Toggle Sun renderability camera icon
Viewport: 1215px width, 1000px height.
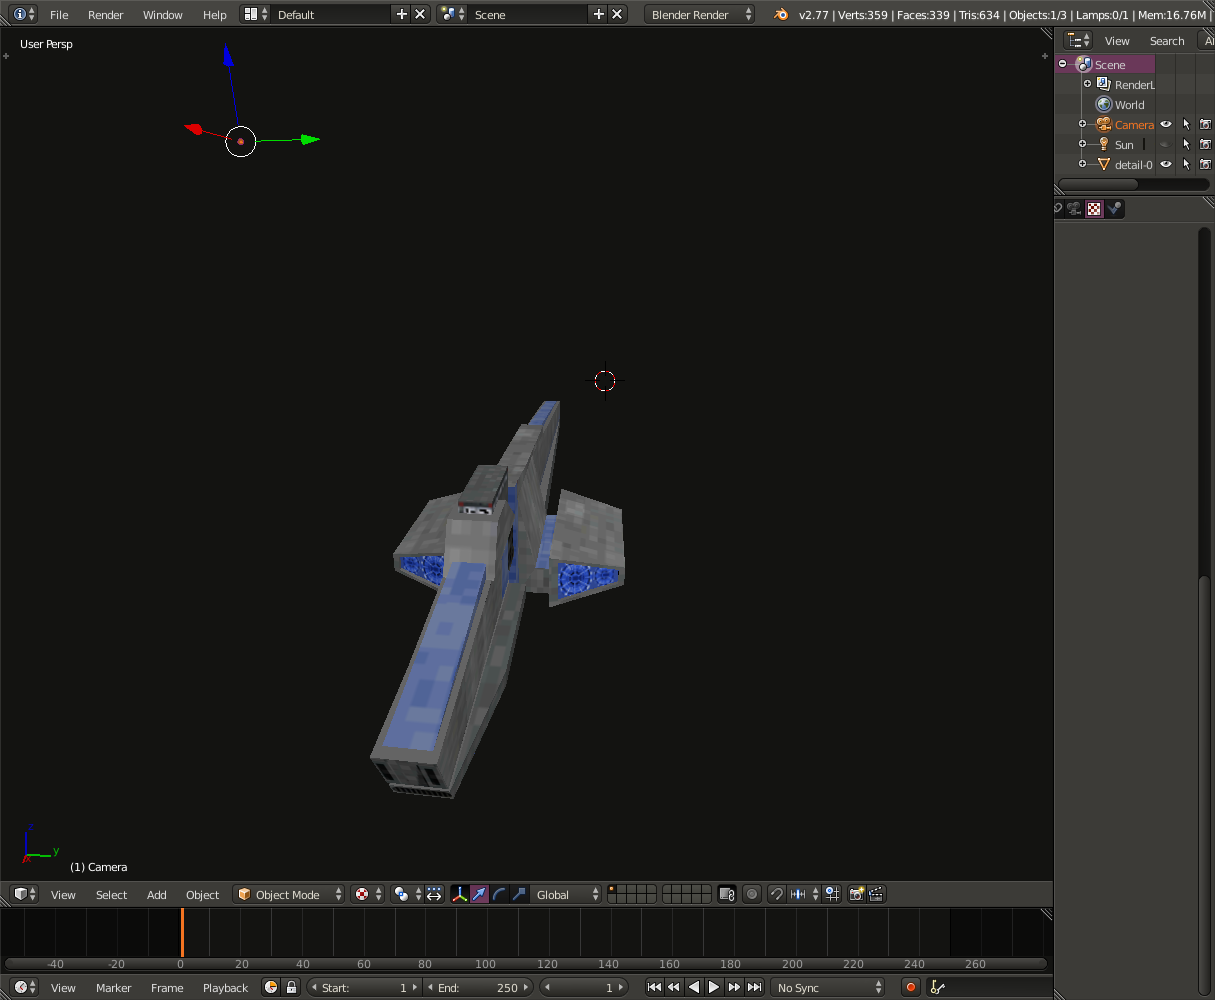[x=1205, y=145]
